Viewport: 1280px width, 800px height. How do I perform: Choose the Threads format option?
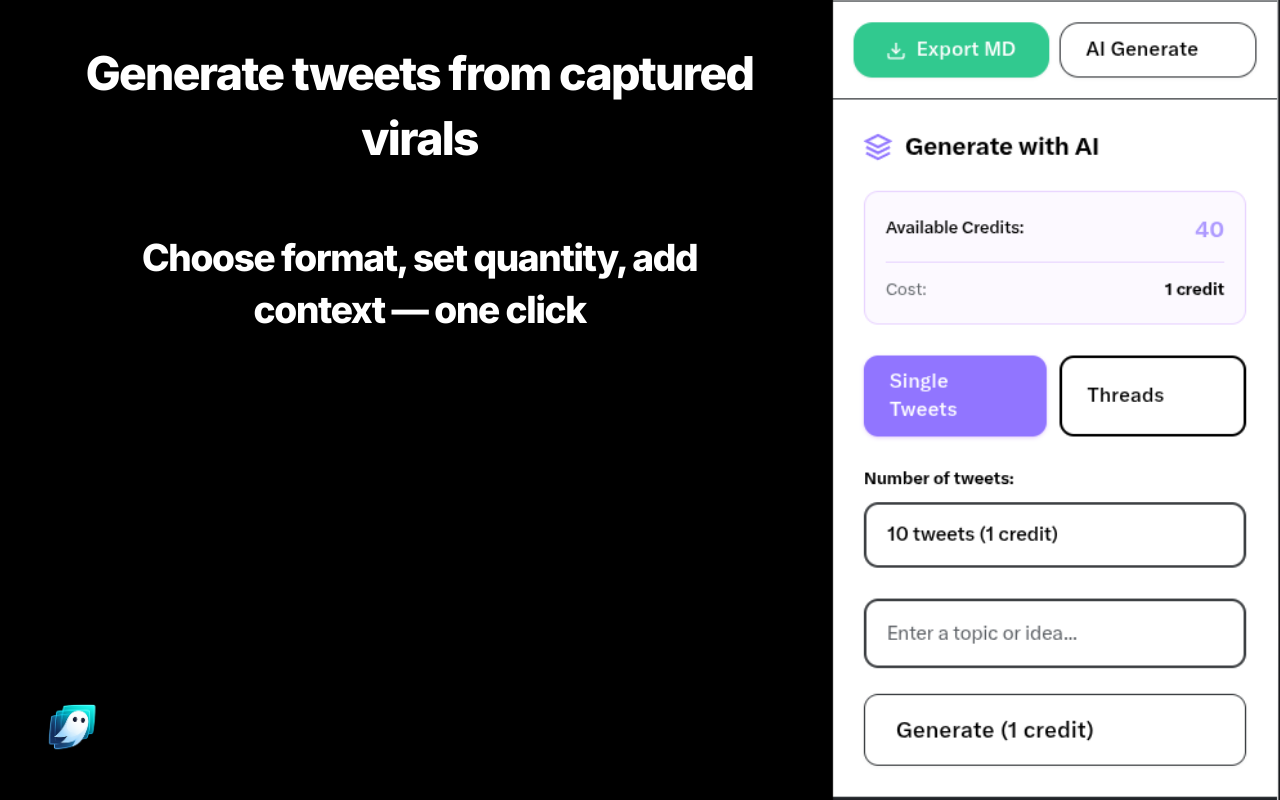pos(1152,396)
